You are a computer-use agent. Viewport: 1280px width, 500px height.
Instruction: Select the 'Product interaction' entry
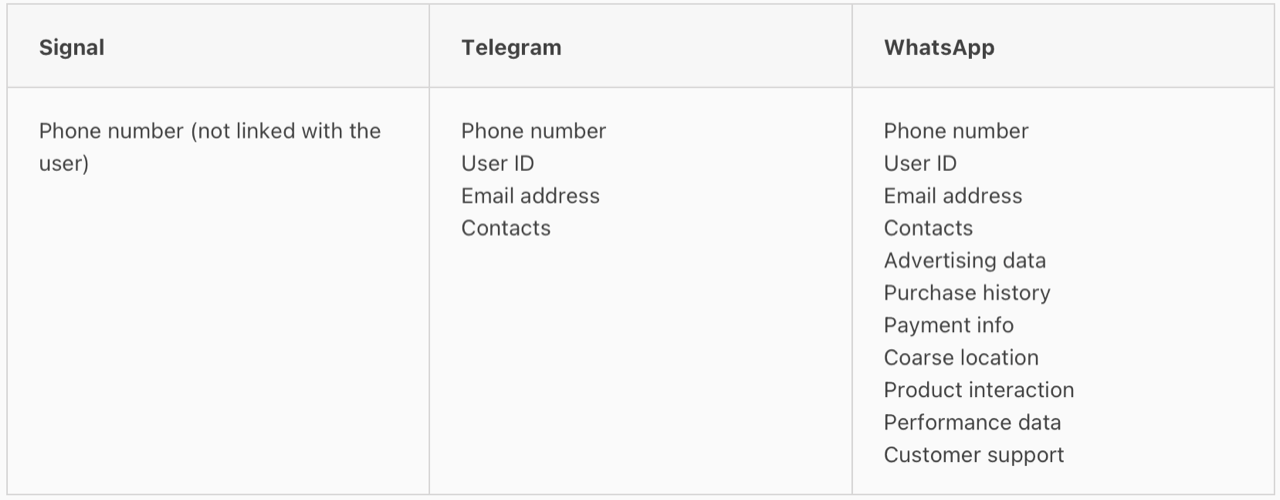pyautogui.click(x=979, y=390)
